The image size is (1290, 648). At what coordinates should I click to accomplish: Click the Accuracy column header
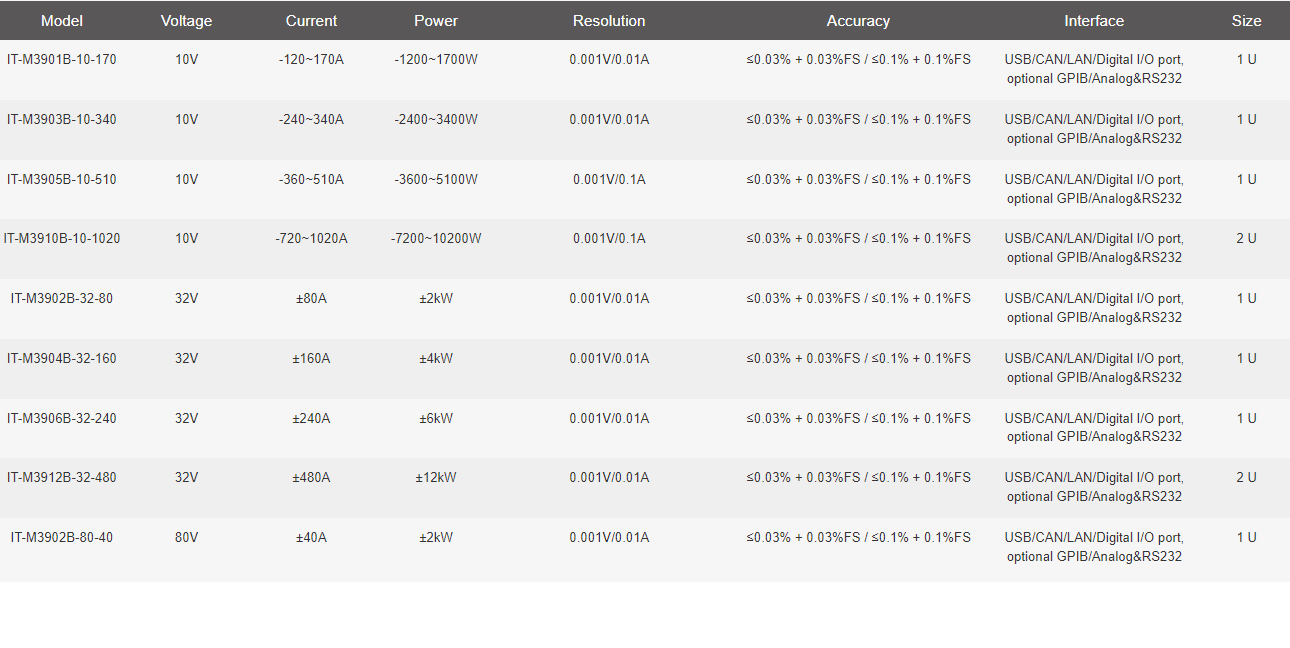pos(858,20)
